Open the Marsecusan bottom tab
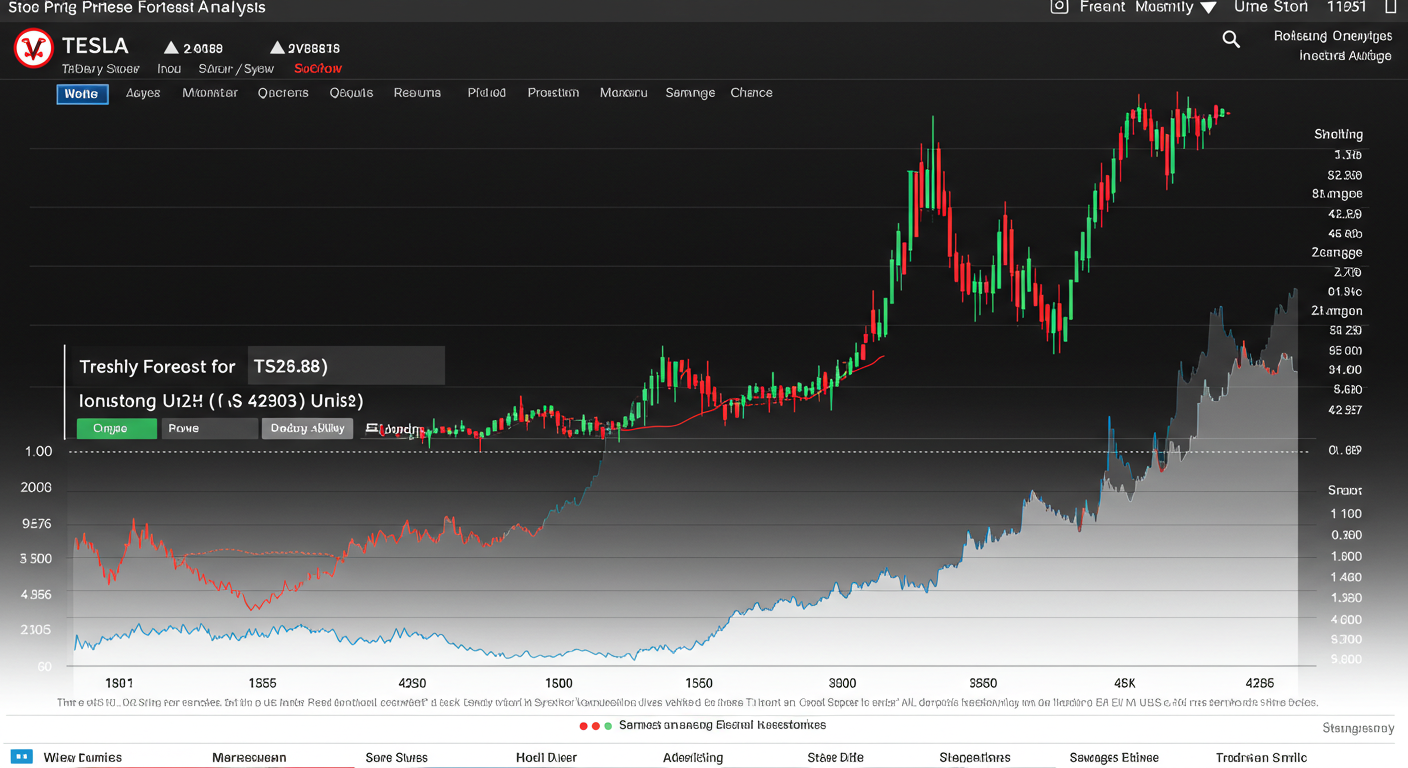This screenshot has width=1408, height=768. coord(249,757)
